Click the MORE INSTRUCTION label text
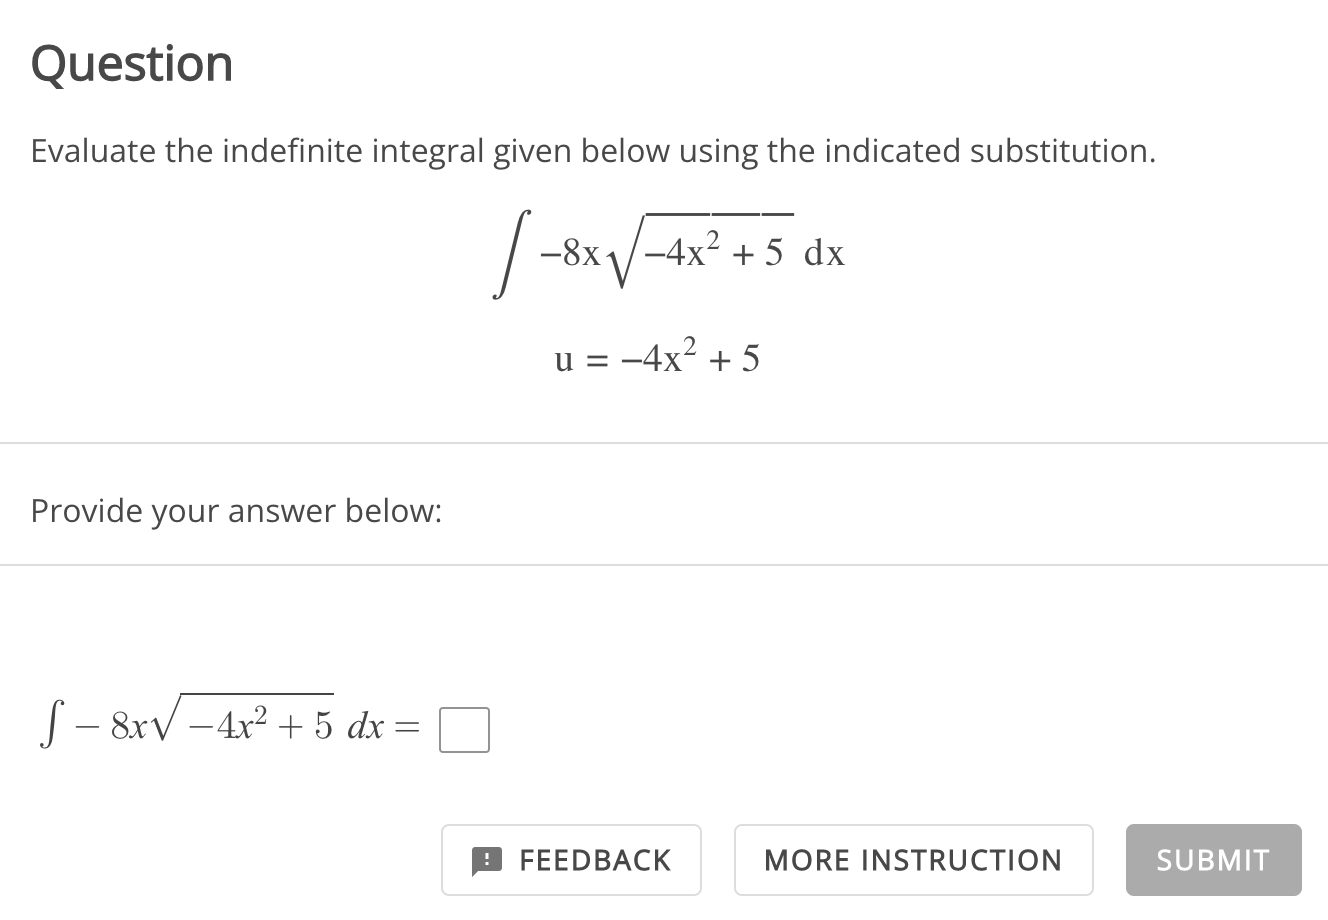The image size is (1328, 920). [913, 860]
